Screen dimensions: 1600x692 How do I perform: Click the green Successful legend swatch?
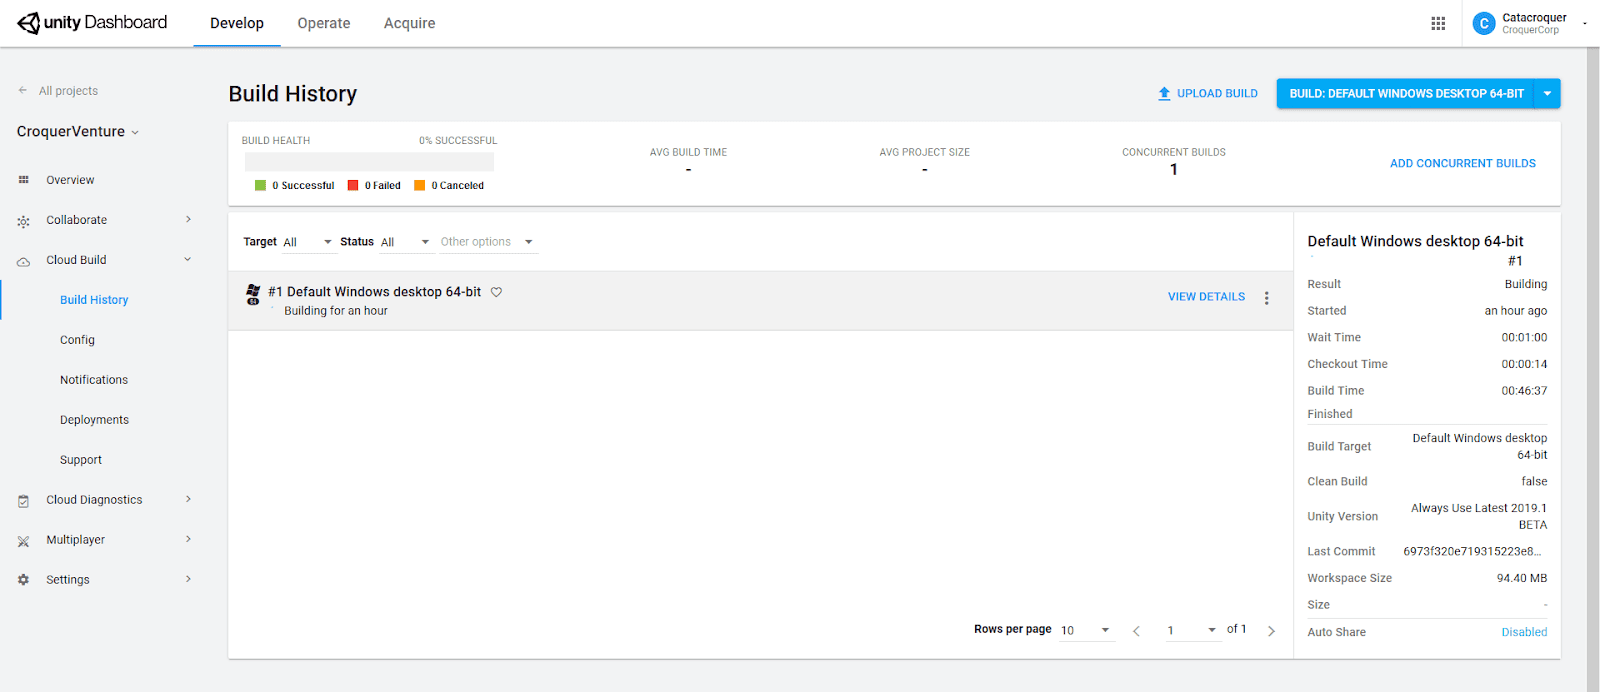coord(260,185)
